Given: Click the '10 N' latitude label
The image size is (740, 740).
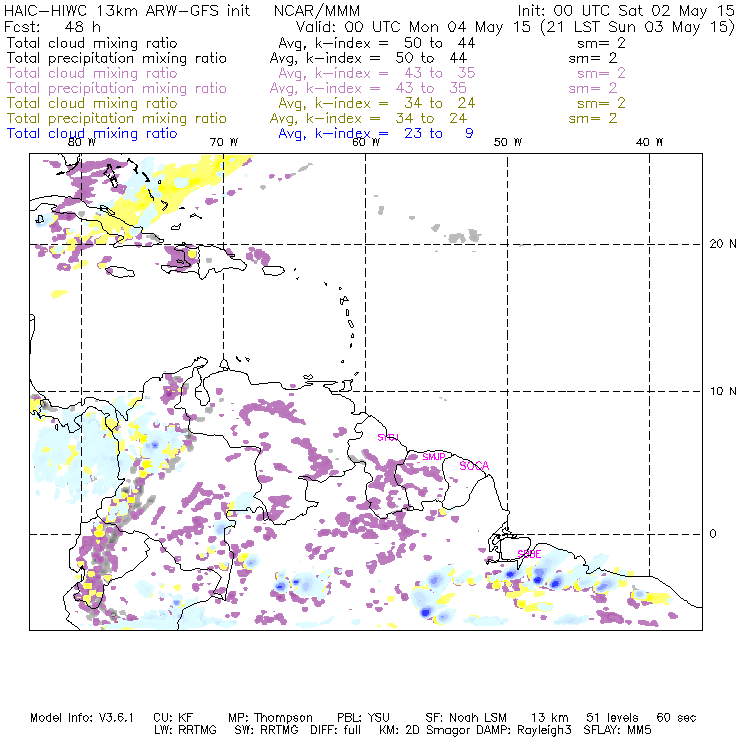Looking at the screenshot, I should (x=723, y=391).
